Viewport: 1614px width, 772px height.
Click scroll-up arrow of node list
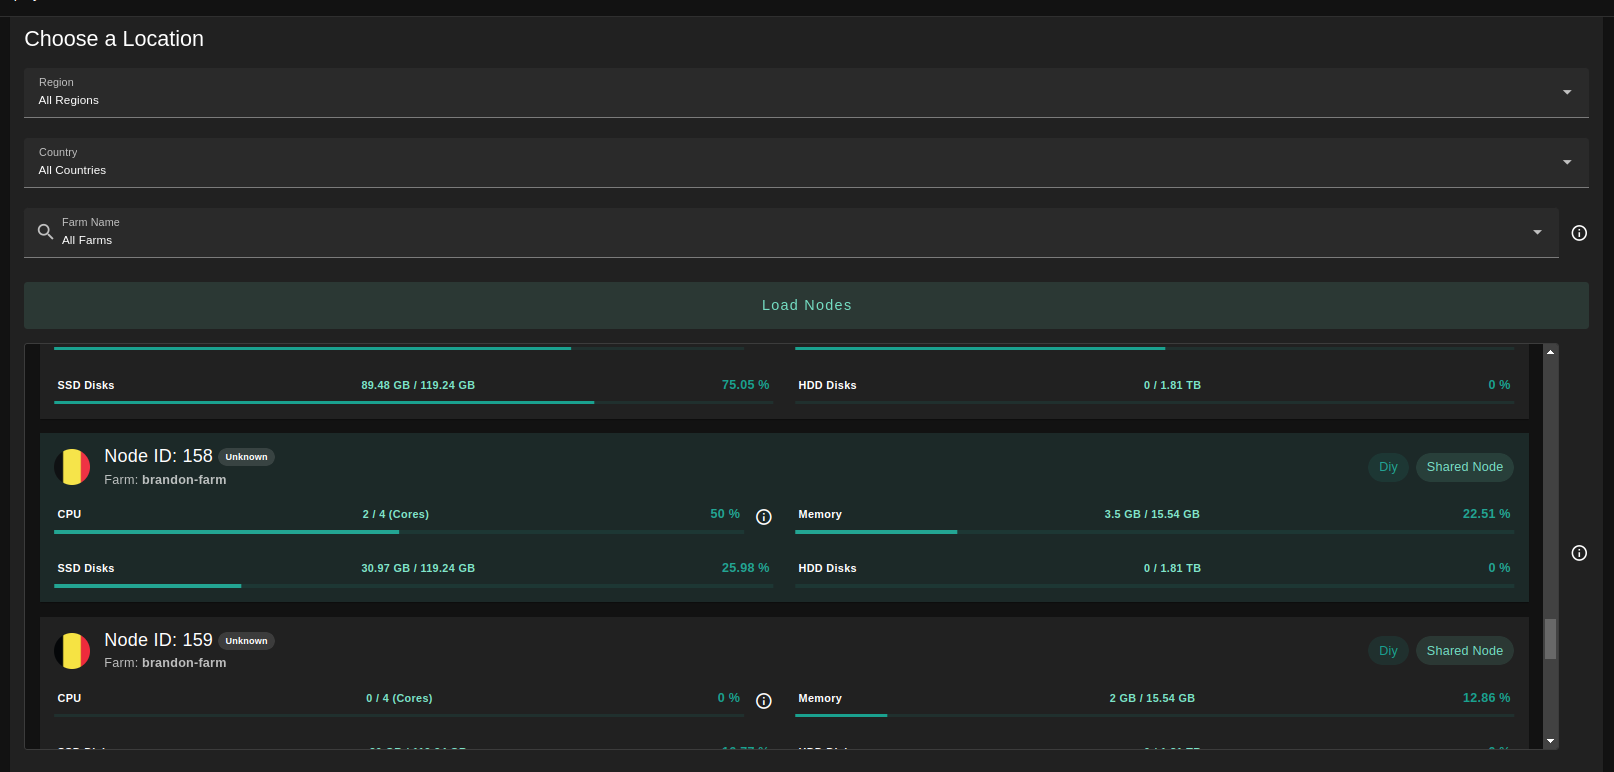(x=1550, y=352)
